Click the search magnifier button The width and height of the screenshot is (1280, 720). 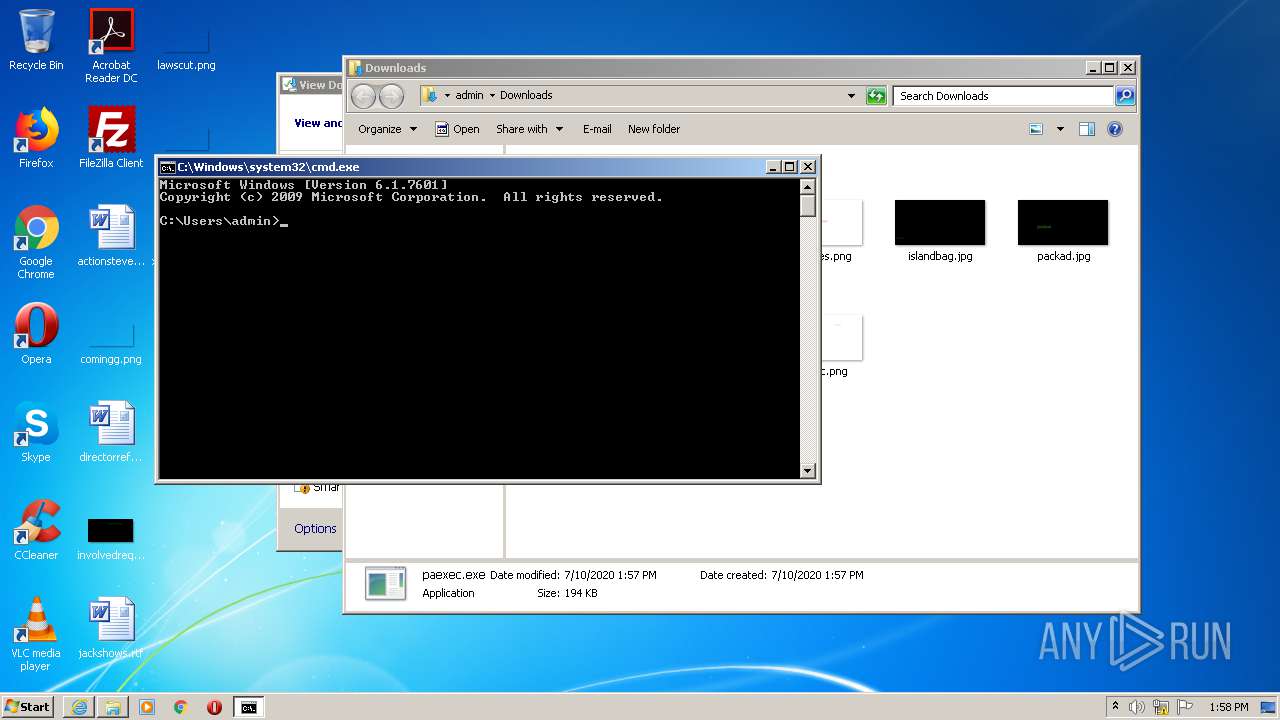point(1125,96)
